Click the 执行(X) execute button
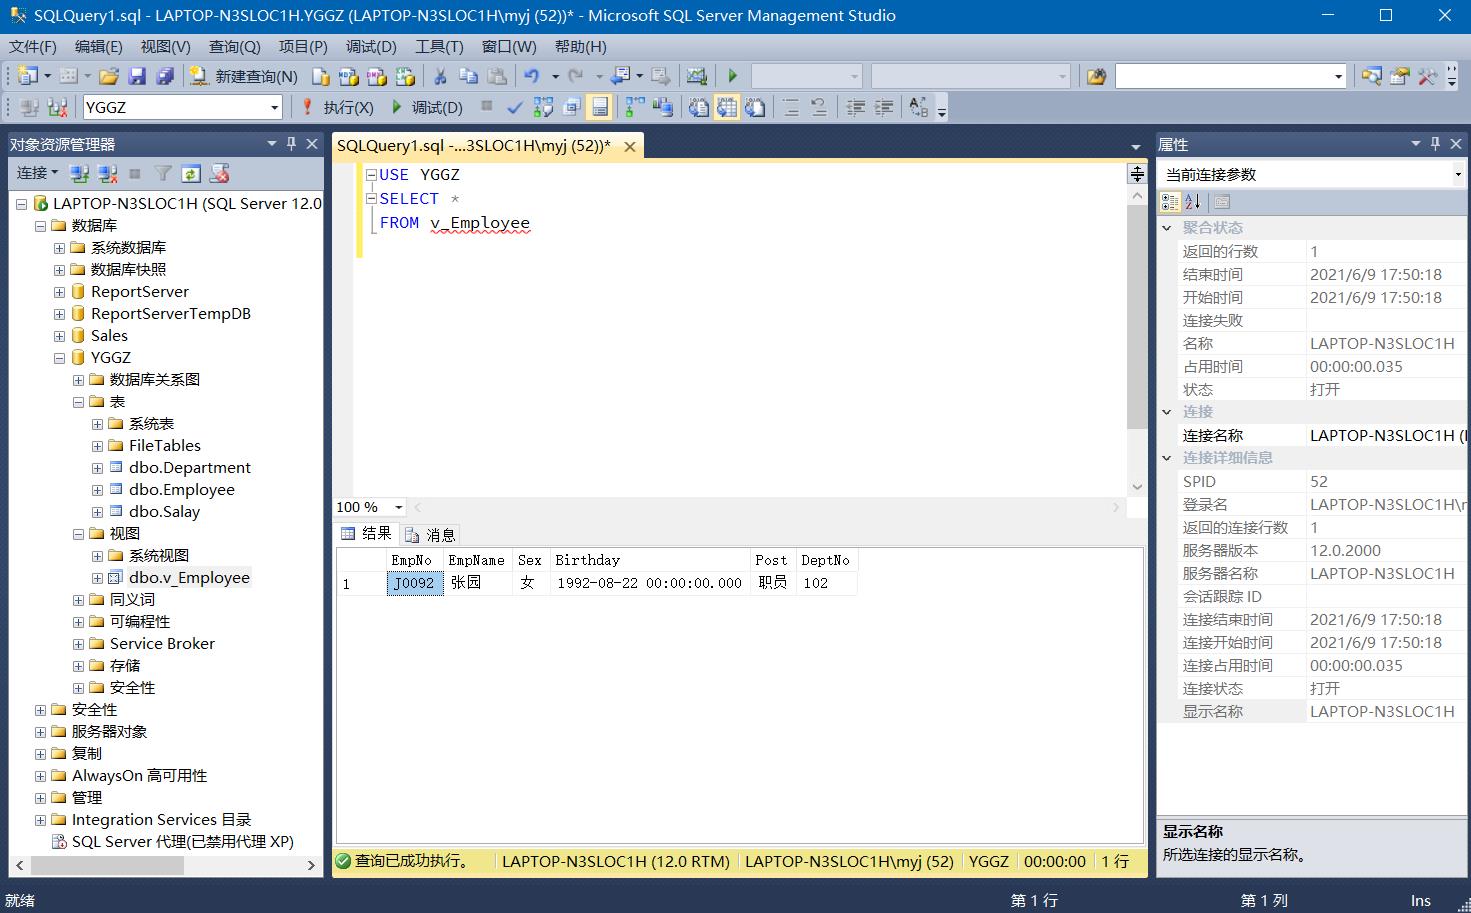The image size is (1471, 913). coord(337,107)
